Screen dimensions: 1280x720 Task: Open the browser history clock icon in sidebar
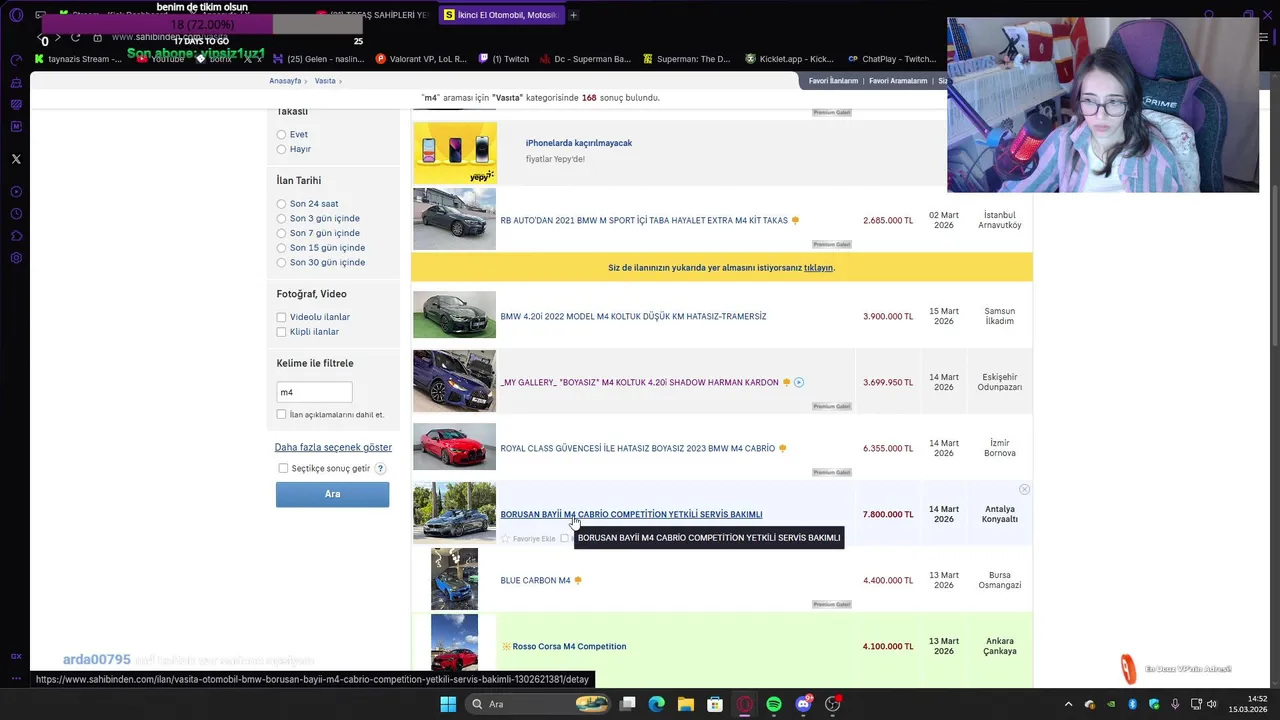[x=16, y=214]
